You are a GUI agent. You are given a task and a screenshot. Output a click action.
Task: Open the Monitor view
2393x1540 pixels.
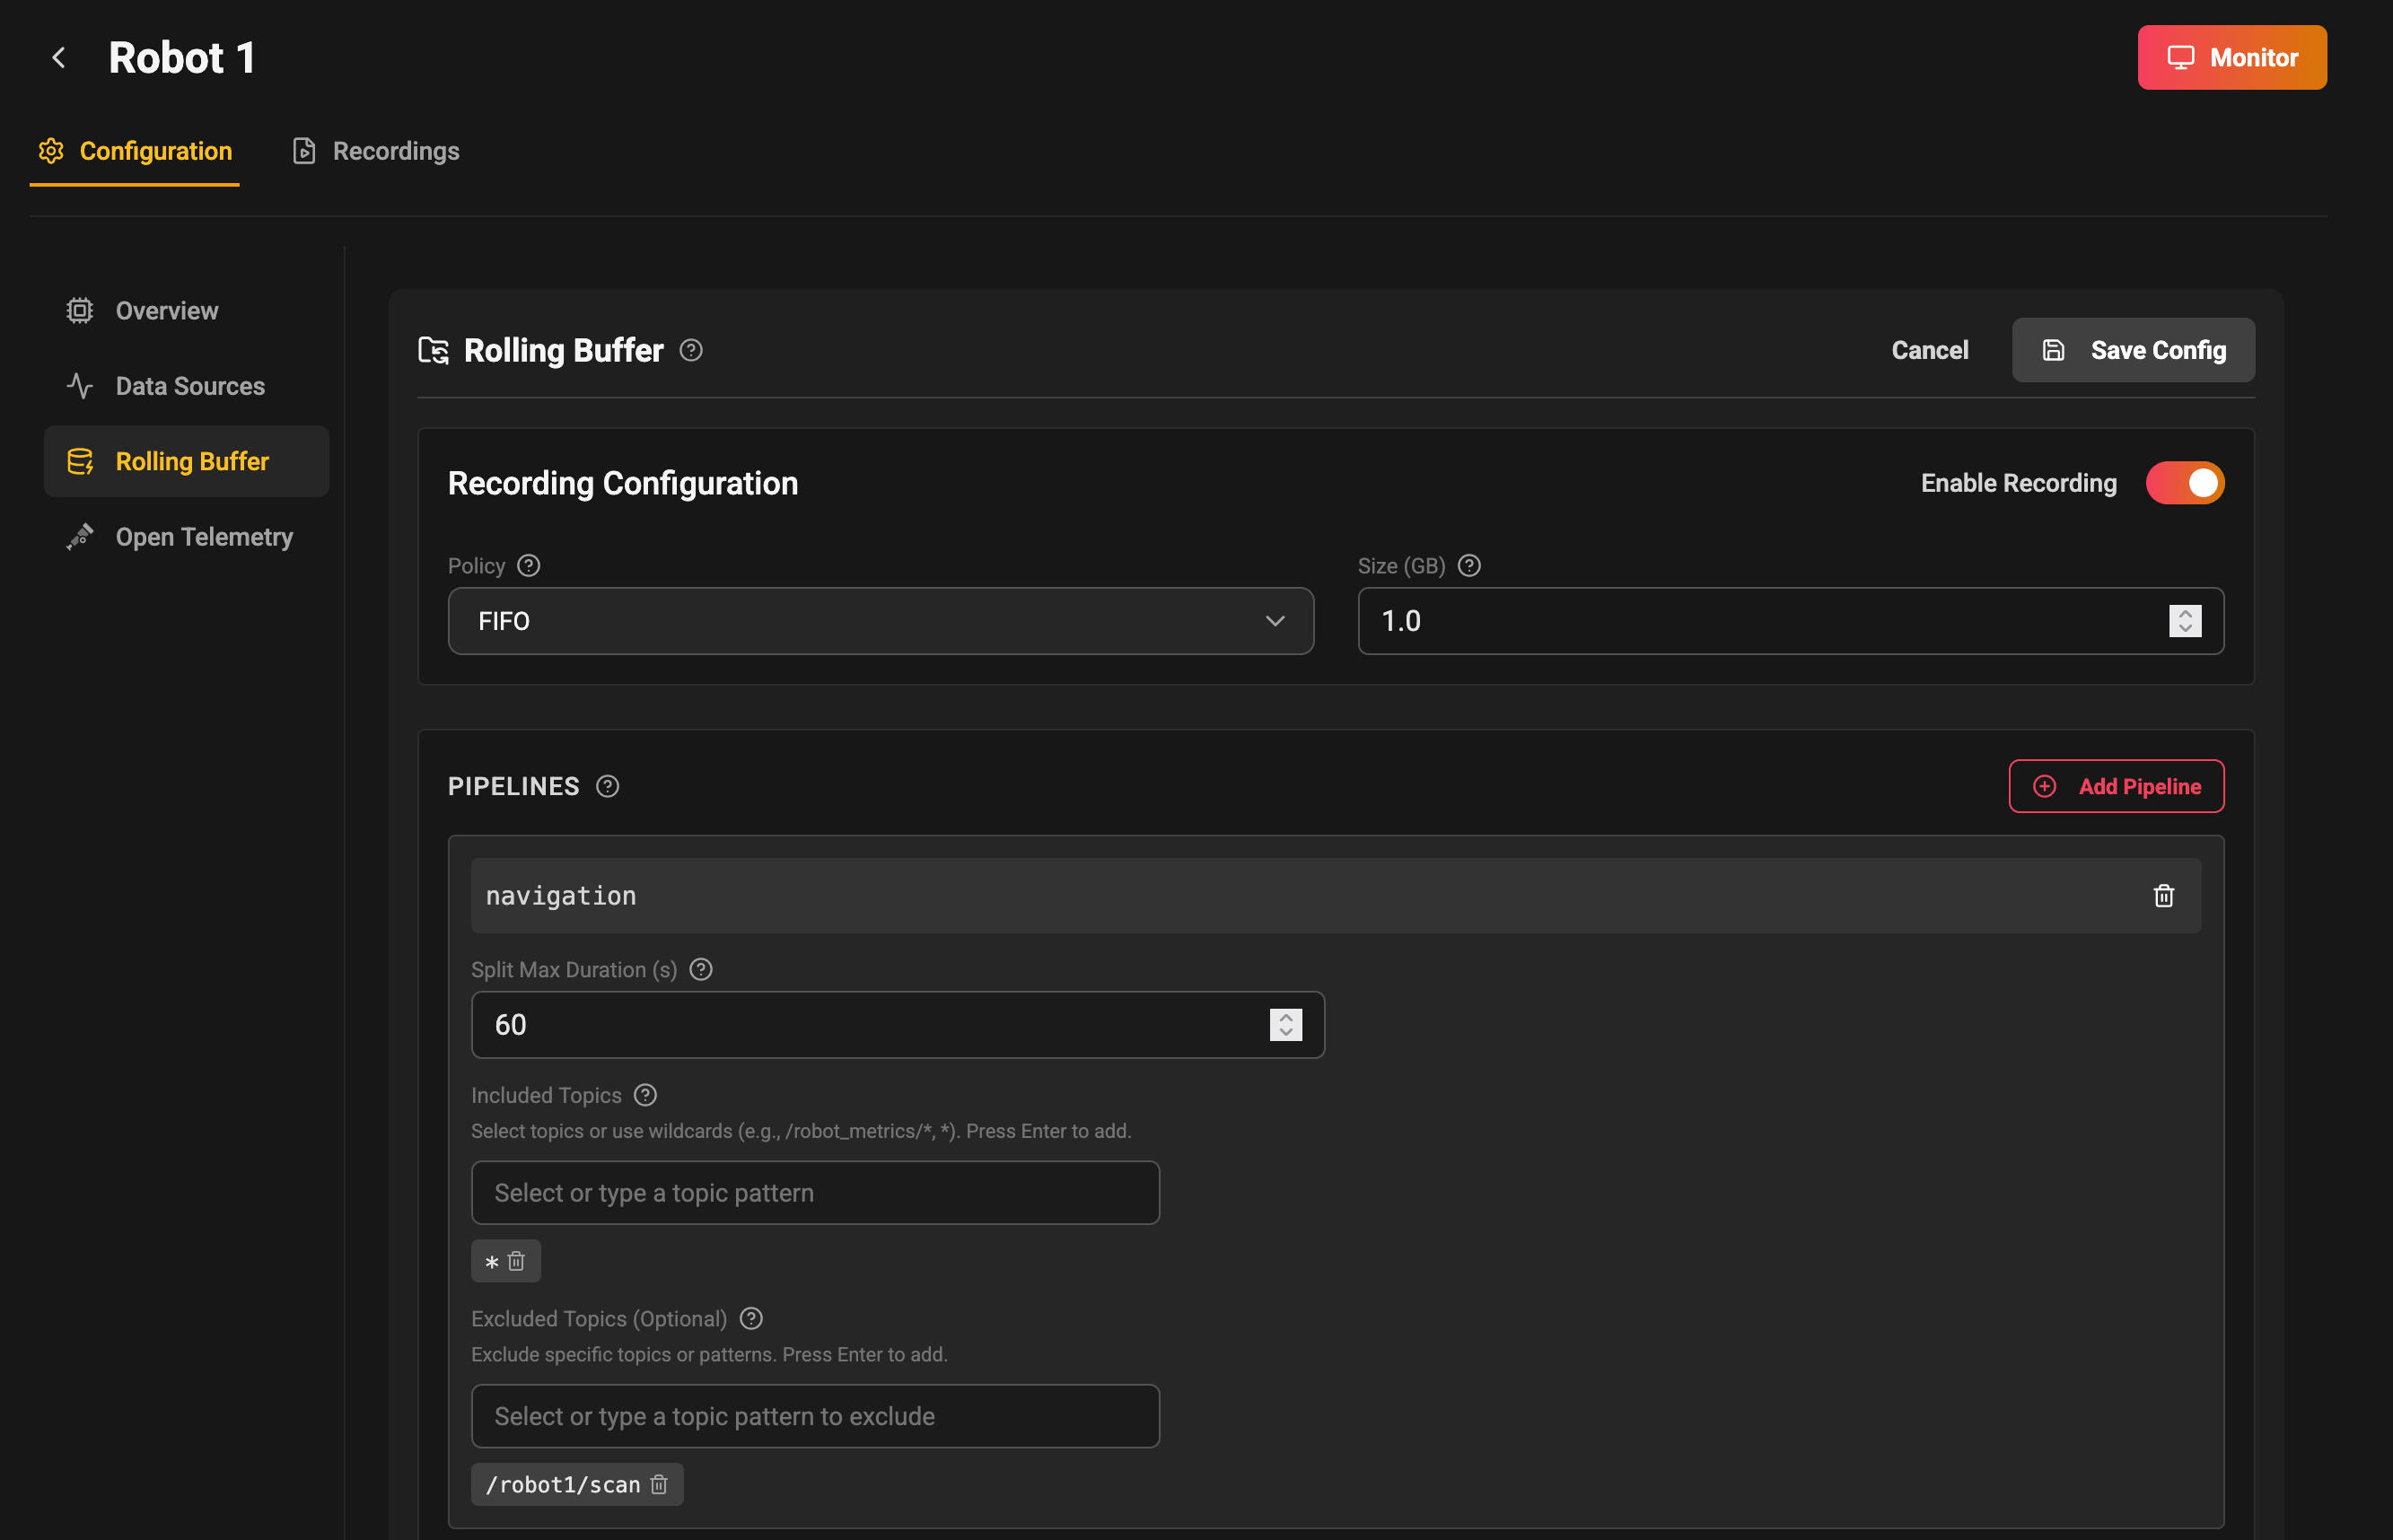coord(2231,58)
